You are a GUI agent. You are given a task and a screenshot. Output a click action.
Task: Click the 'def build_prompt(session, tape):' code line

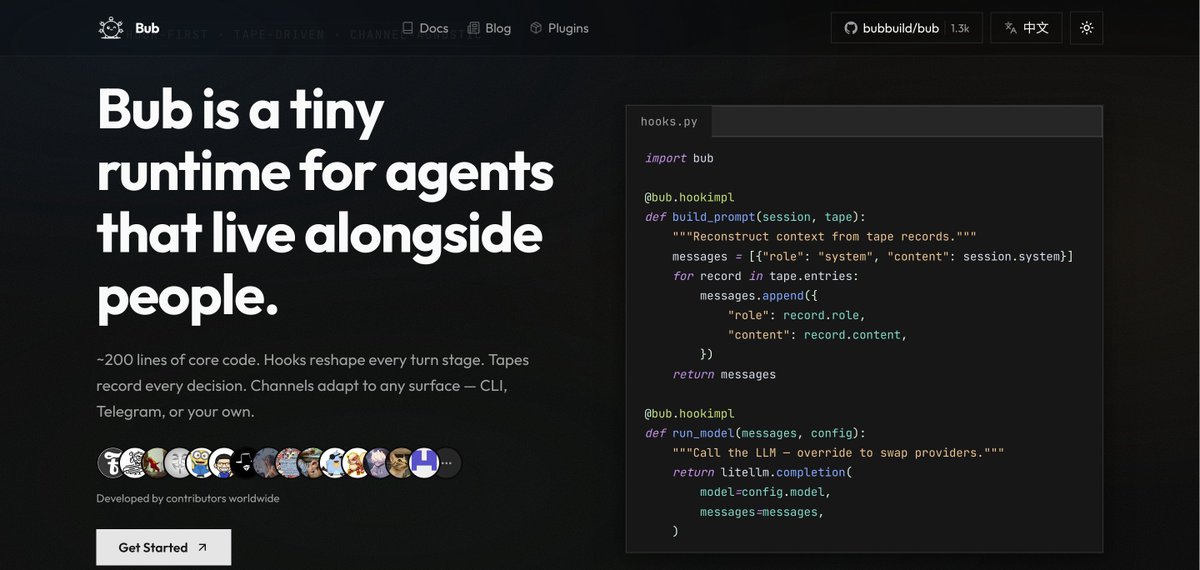click(x=755, y=216)
